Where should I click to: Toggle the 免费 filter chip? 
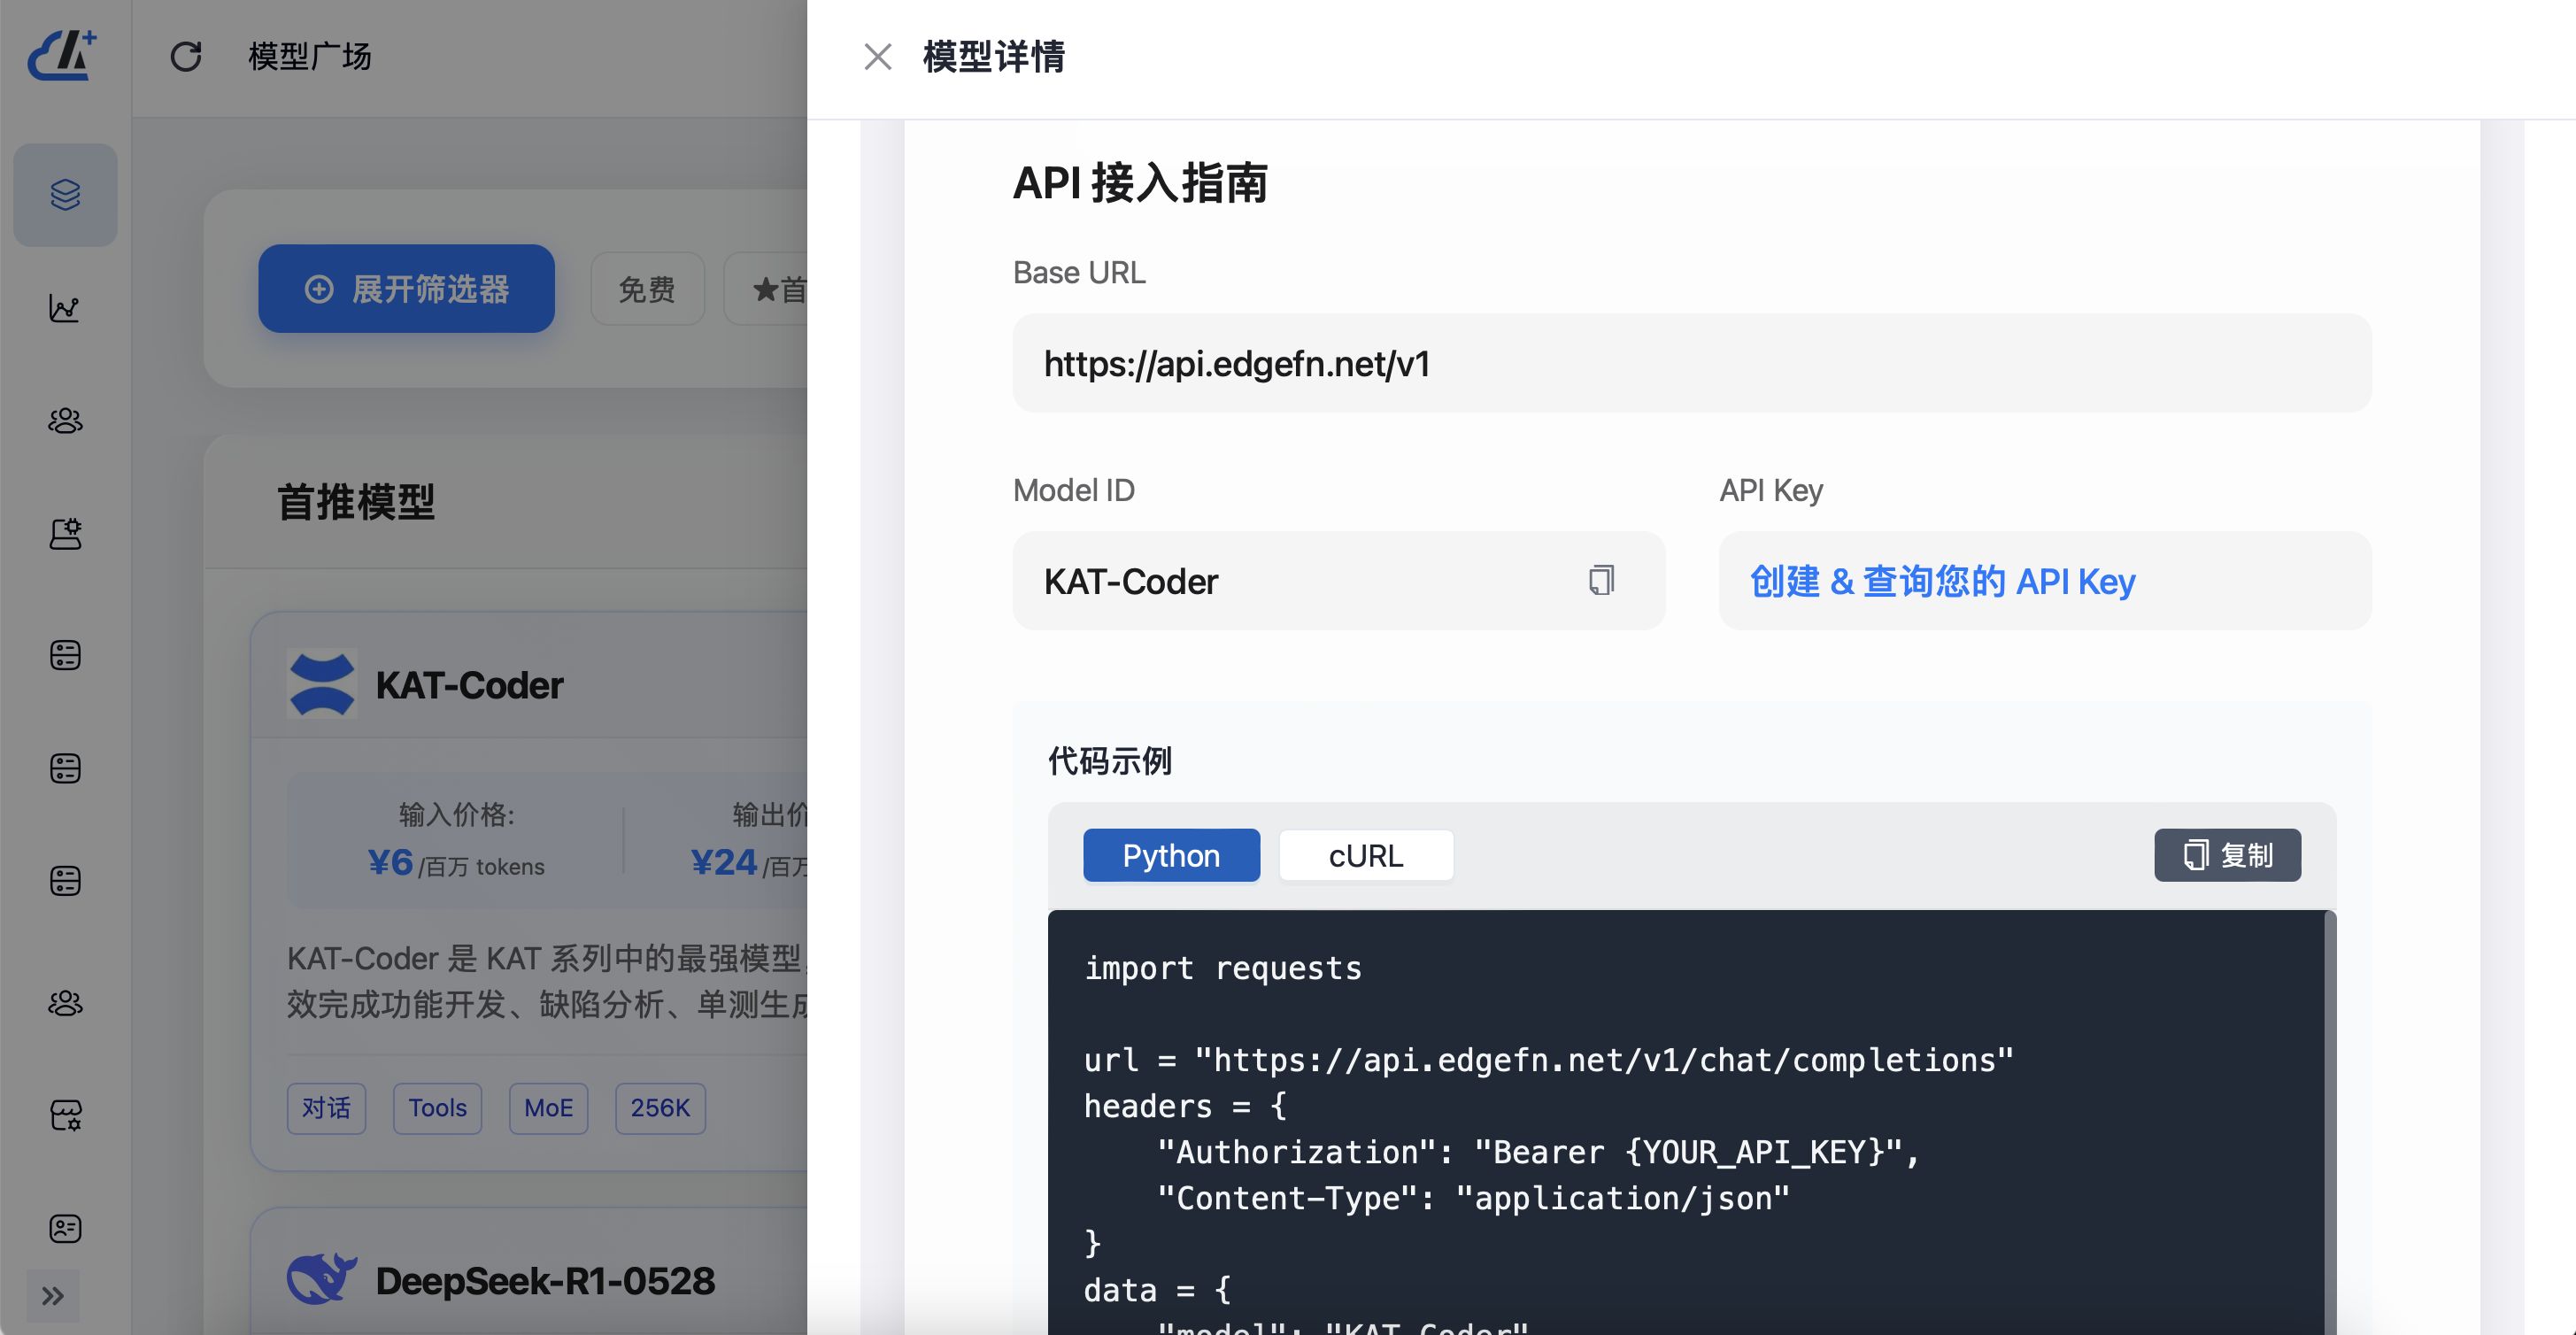[646, 290]
